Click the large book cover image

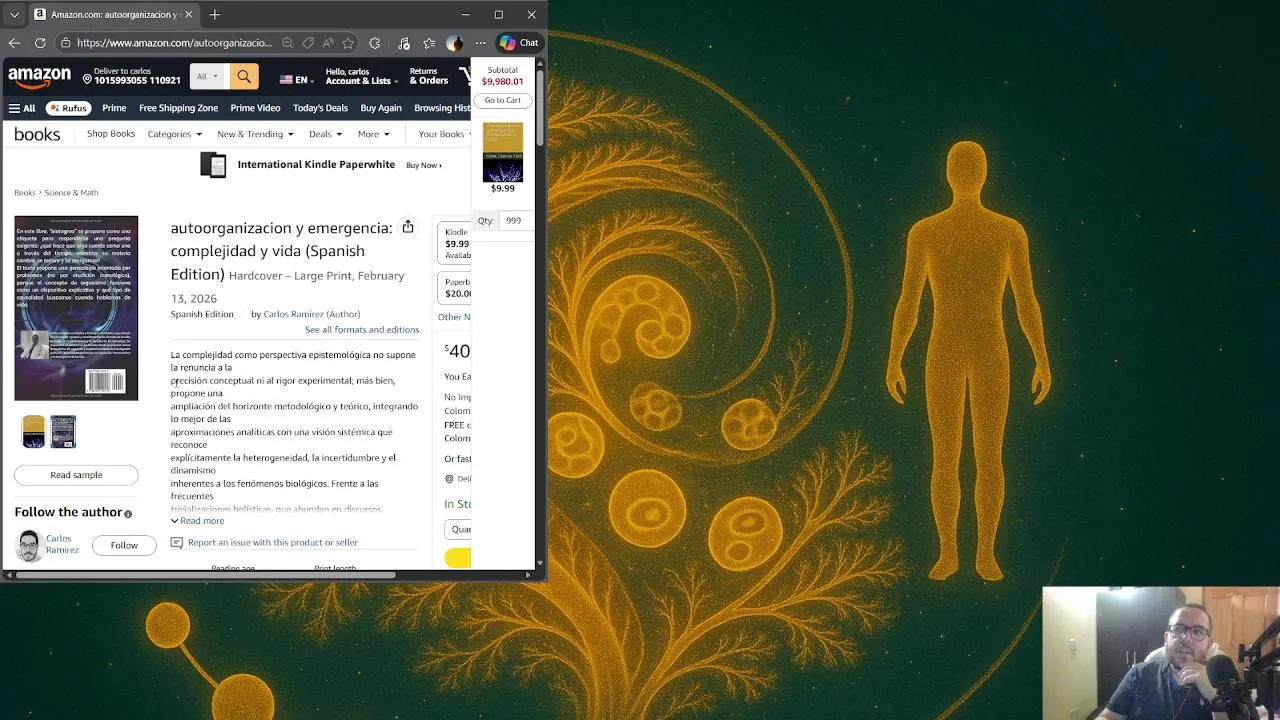76,308
